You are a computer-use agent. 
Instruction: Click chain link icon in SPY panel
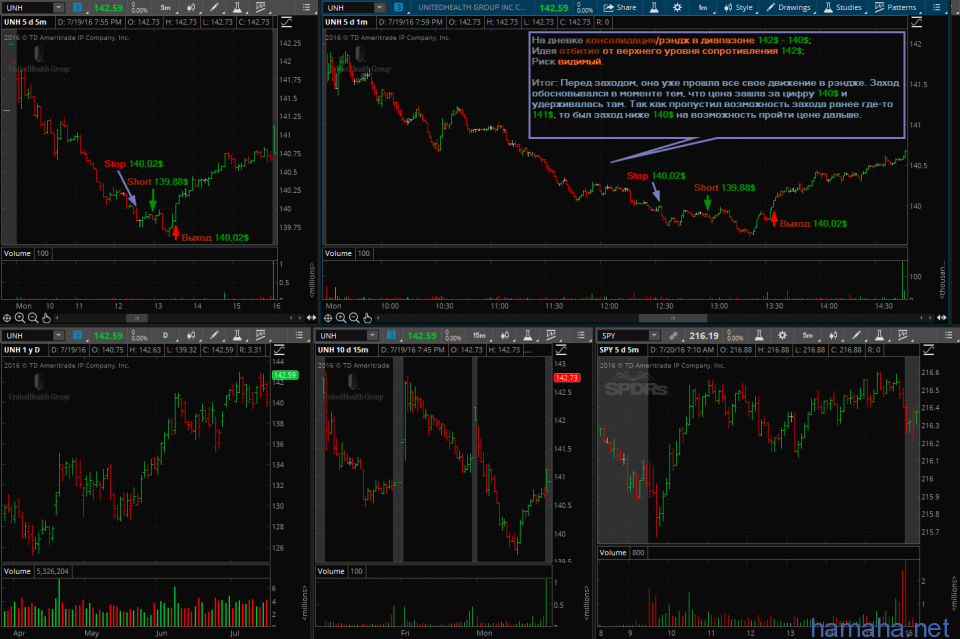673,335
